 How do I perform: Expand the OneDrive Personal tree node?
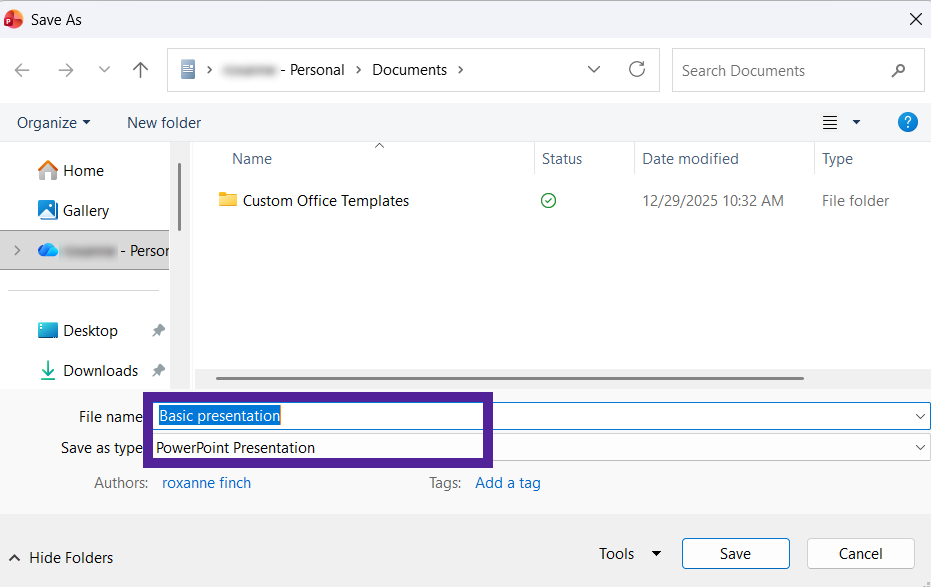coord(16,251)
